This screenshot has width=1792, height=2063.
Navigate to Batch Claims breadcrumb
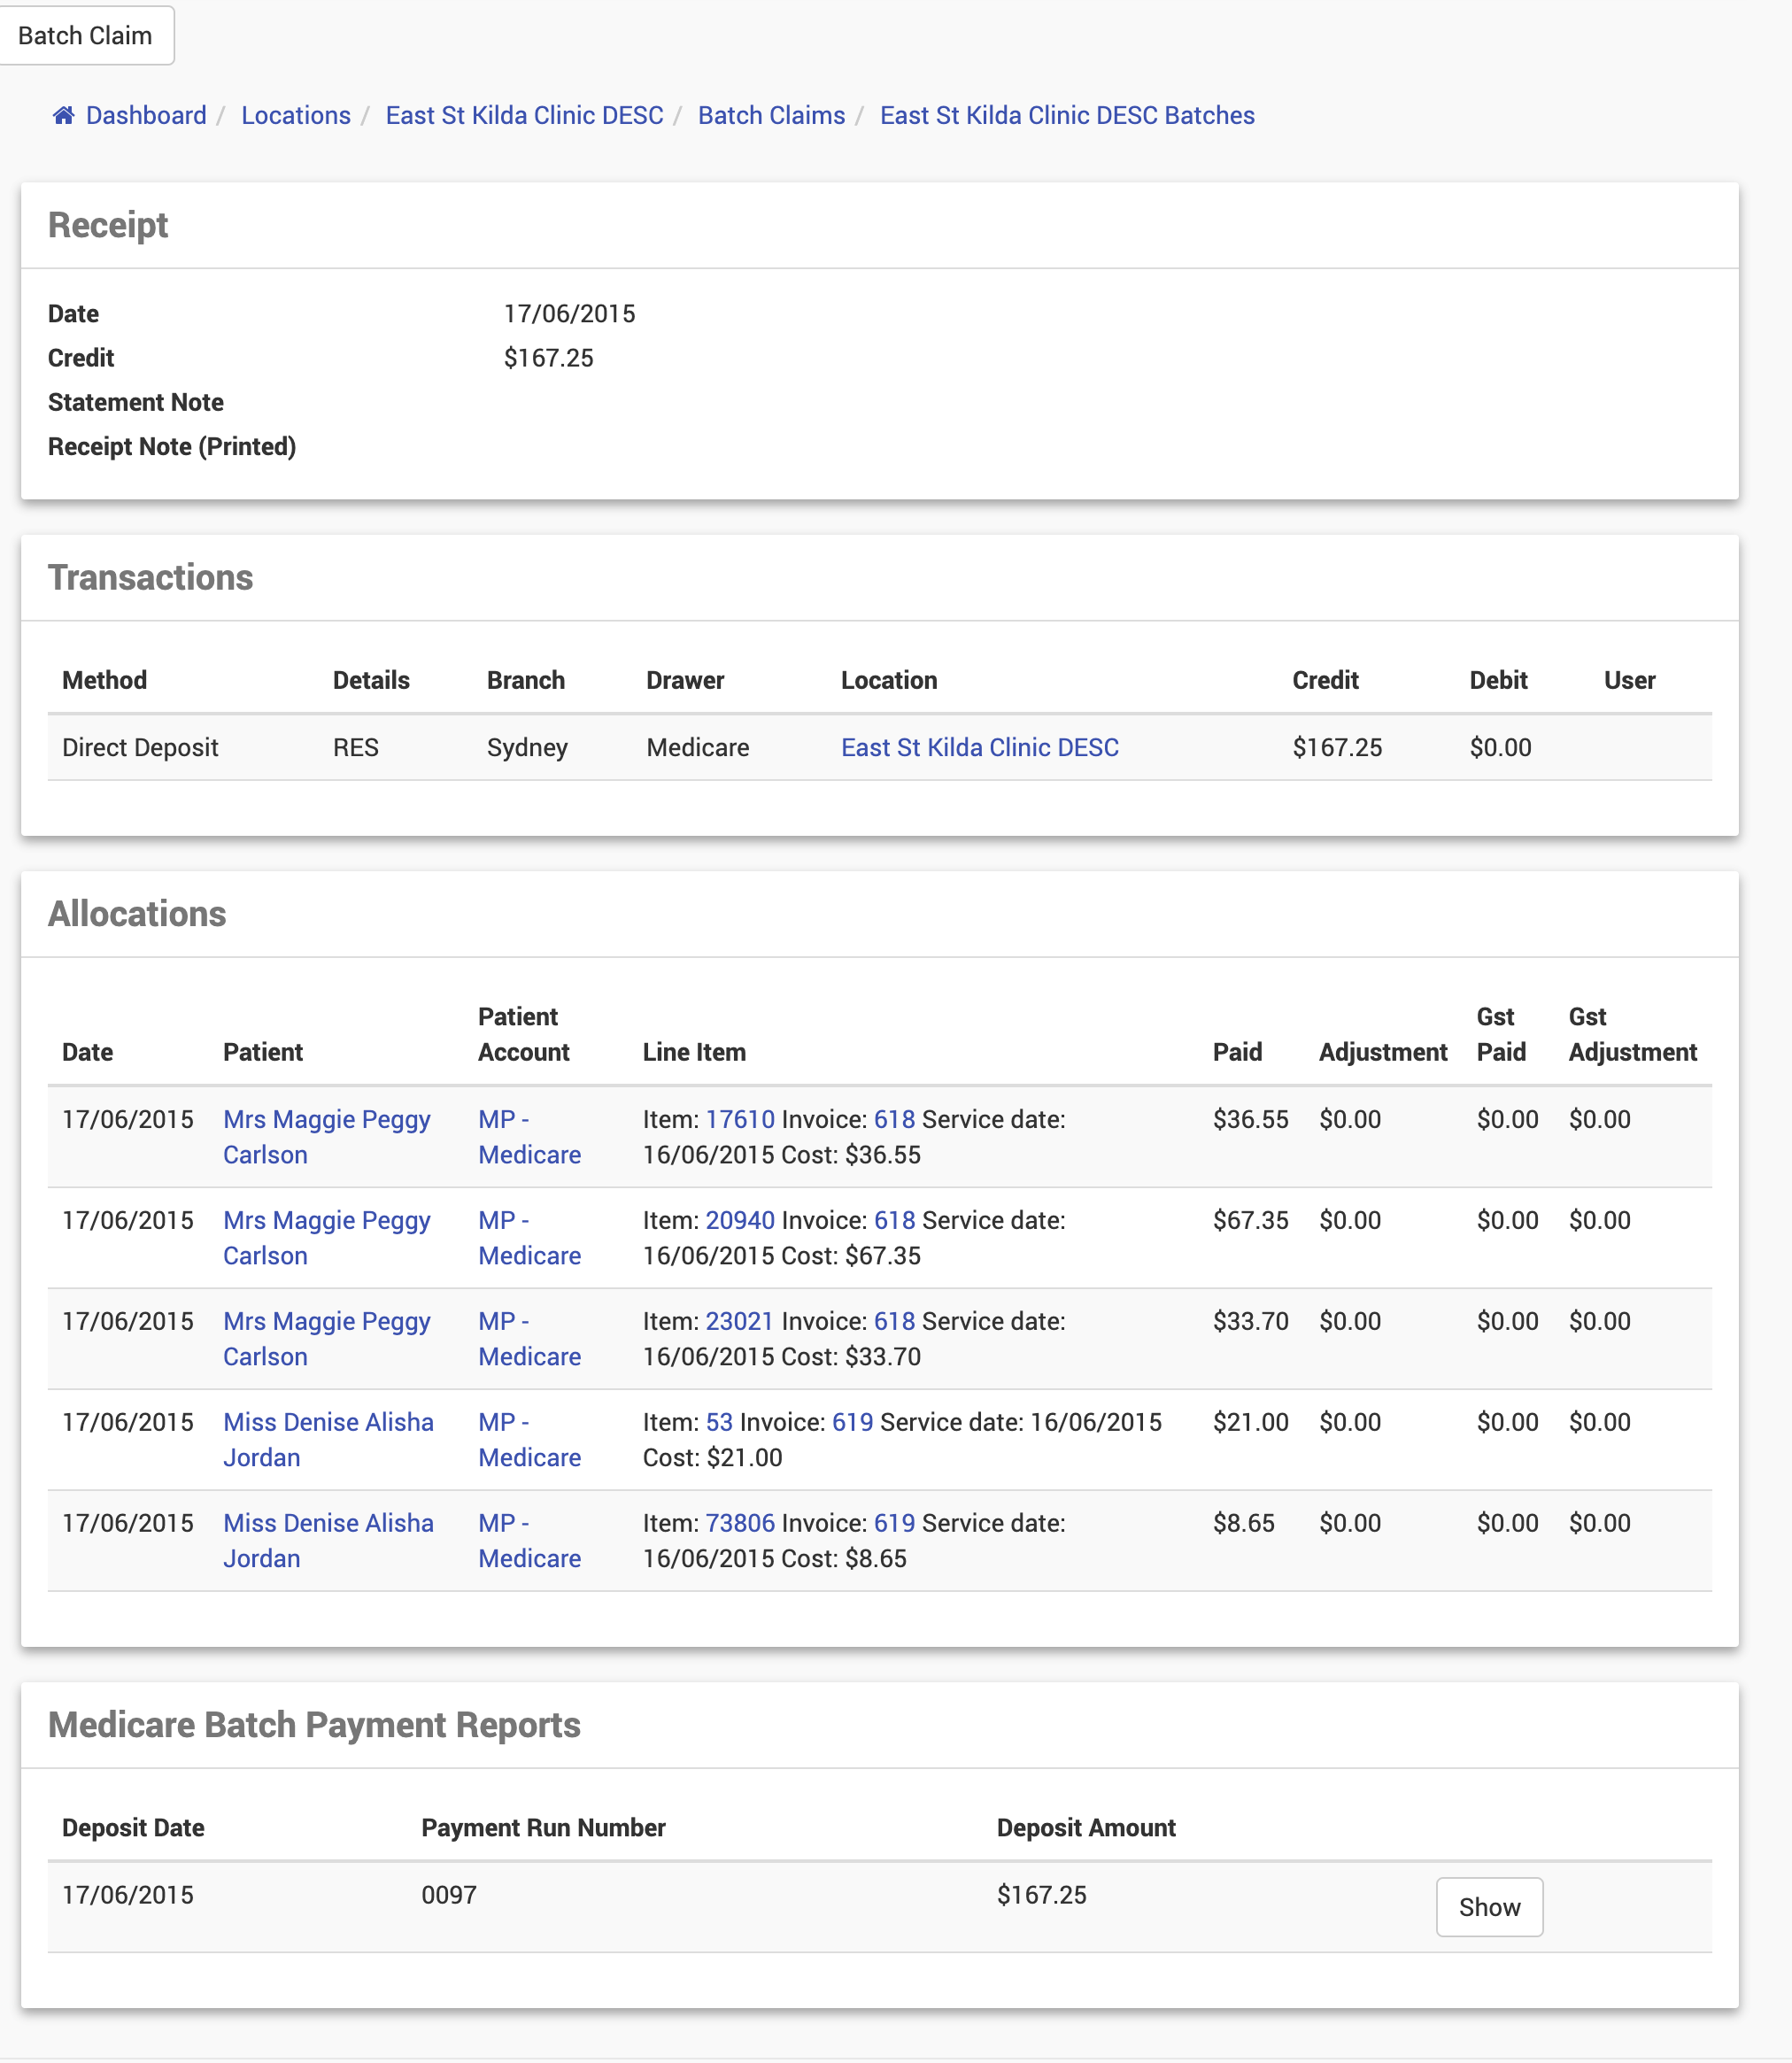point(771,115)
